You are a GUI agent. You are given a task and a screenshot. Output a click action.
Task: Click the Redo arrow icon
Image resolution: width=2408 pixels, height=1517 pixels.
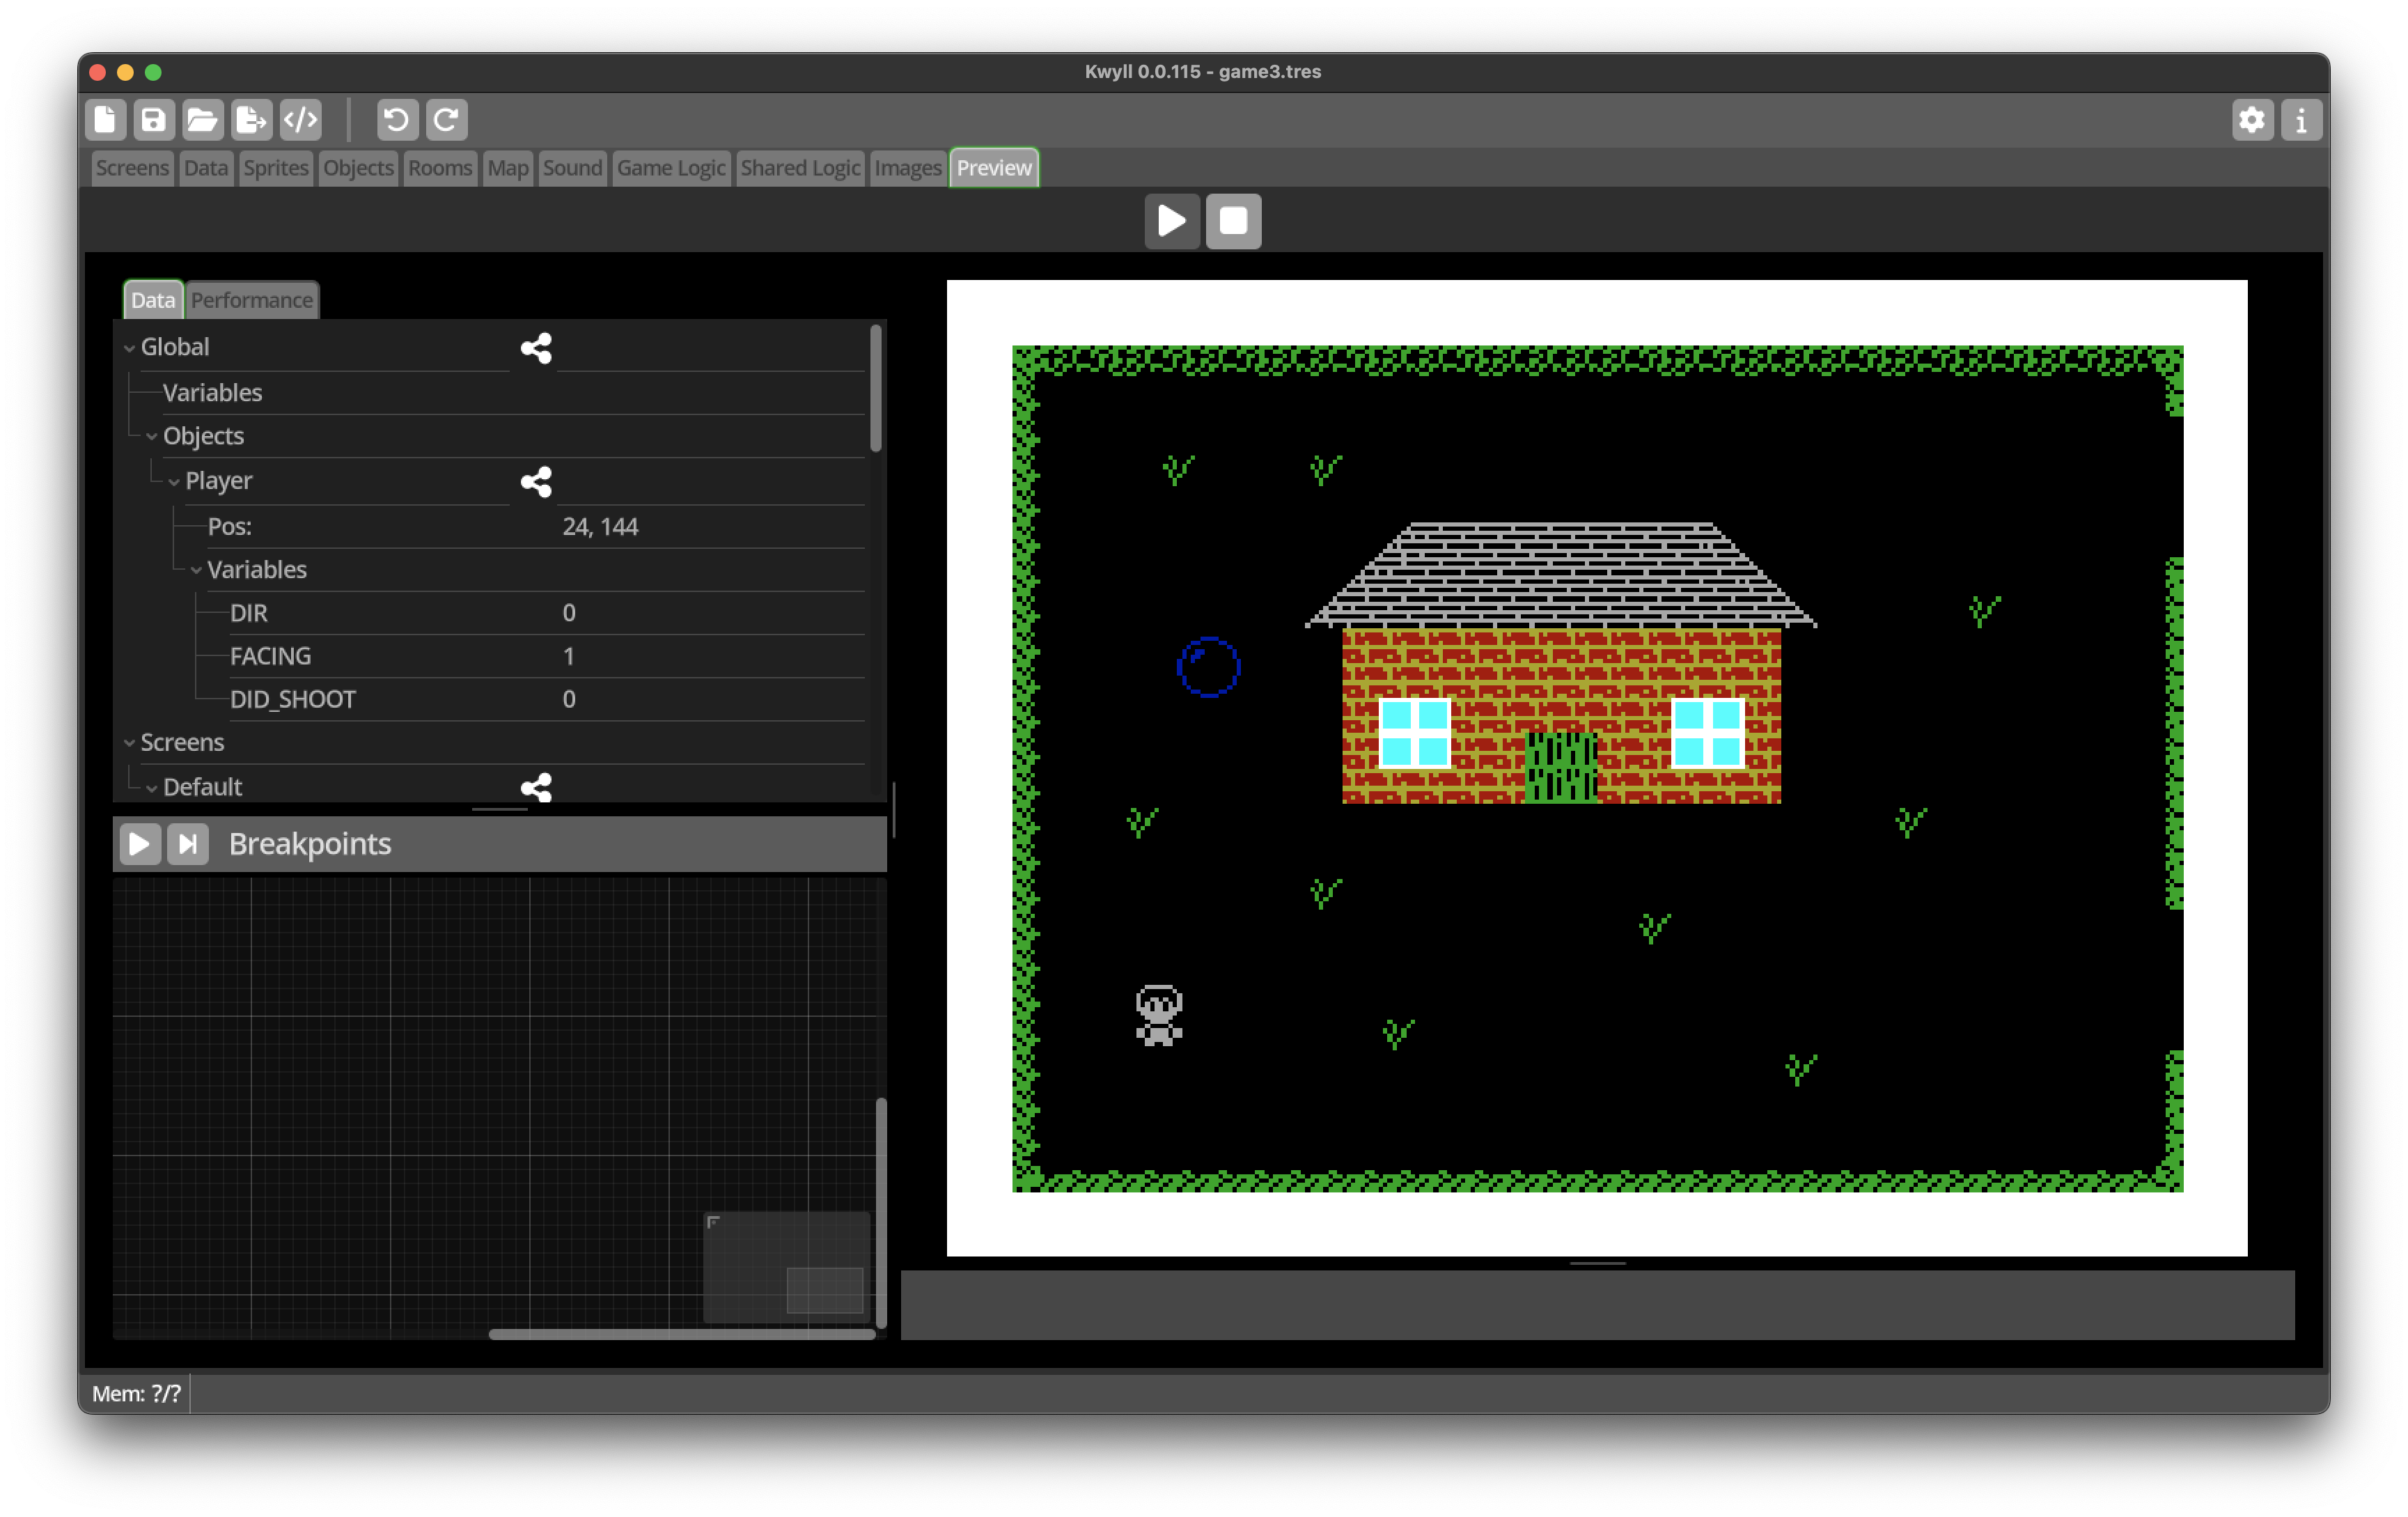click(x=446, y=120)
